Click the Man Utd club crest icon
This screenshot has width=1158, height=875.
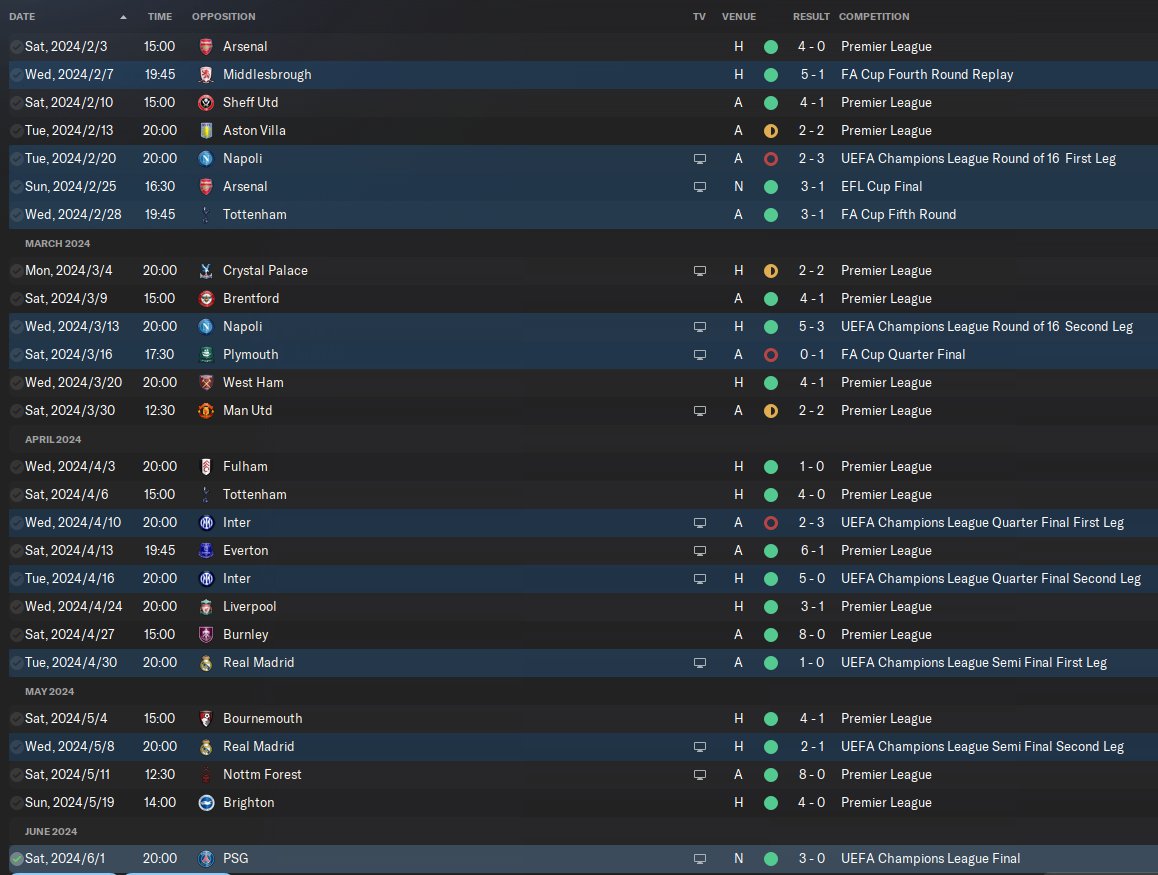(206, 411)
